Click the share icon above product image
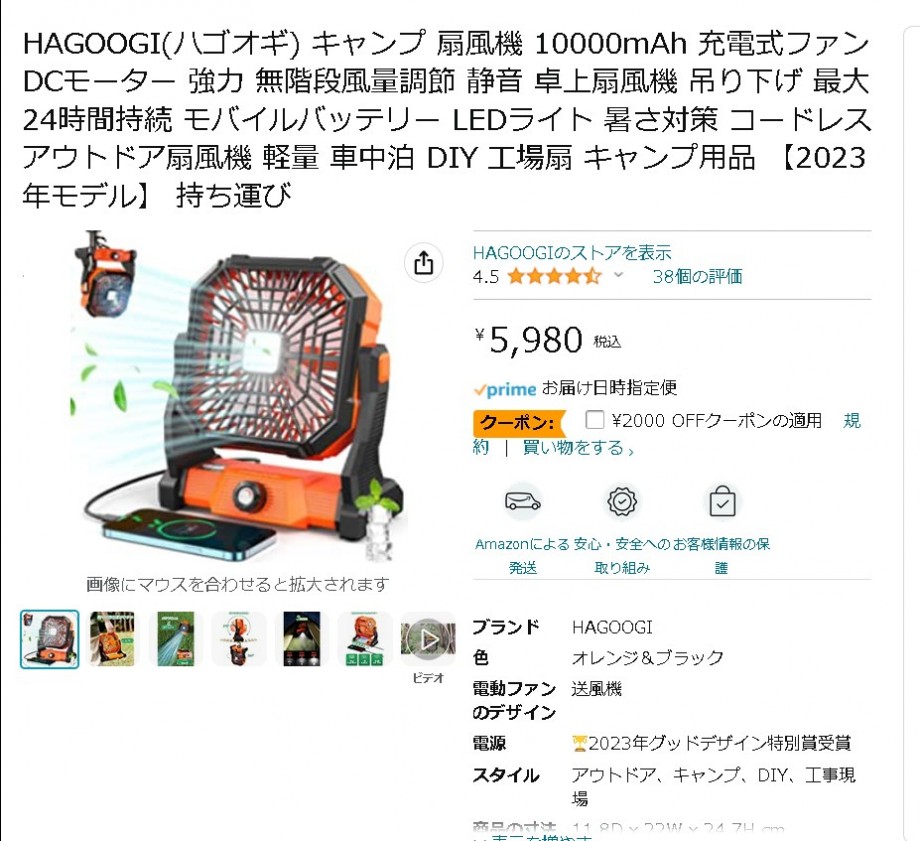 424,263
